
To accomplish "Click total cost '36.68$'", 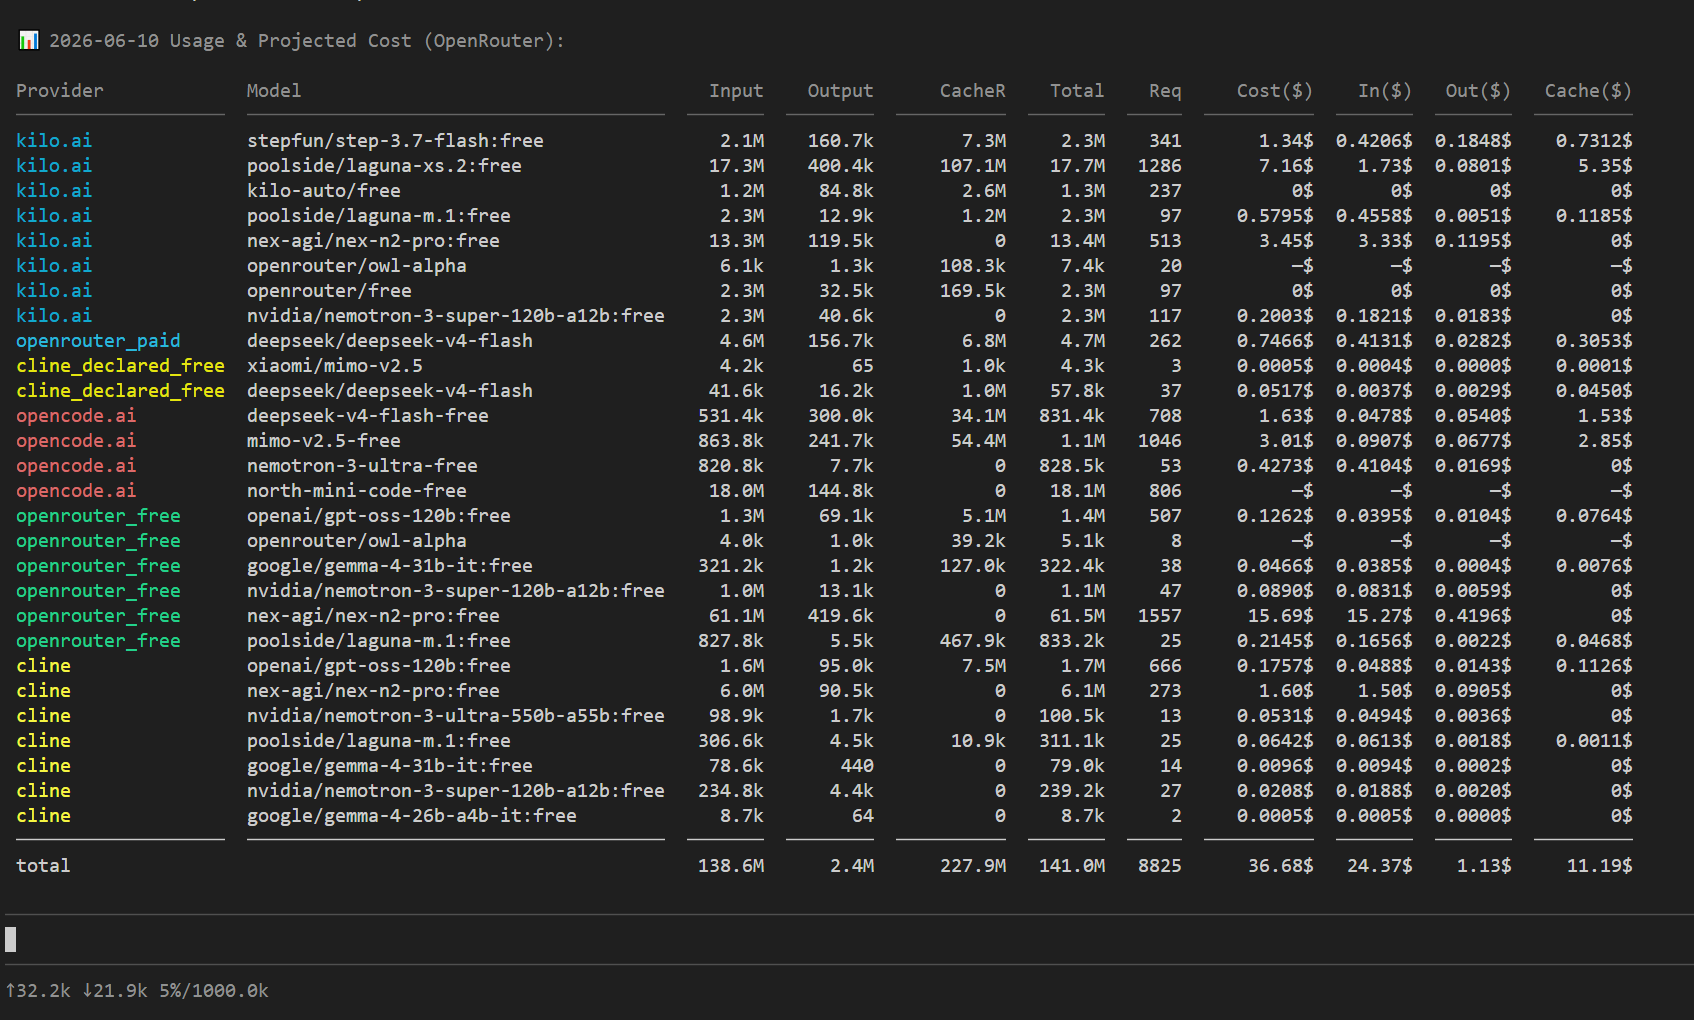I will click(1280, 866).
